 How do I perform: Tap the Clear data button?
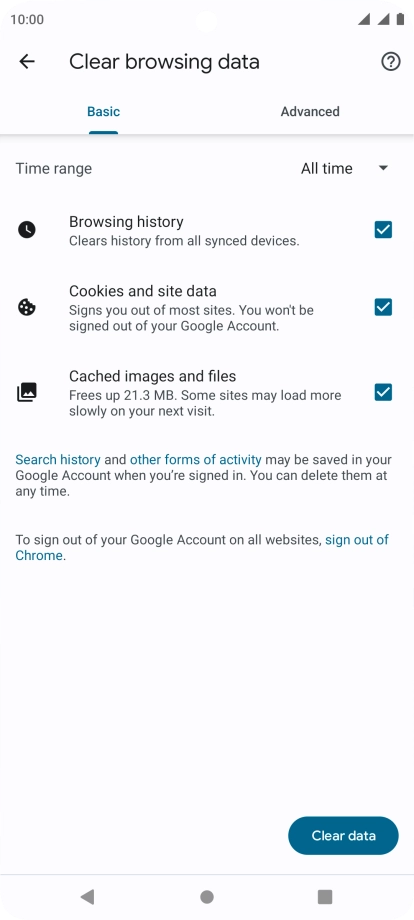tap(343, 836)
